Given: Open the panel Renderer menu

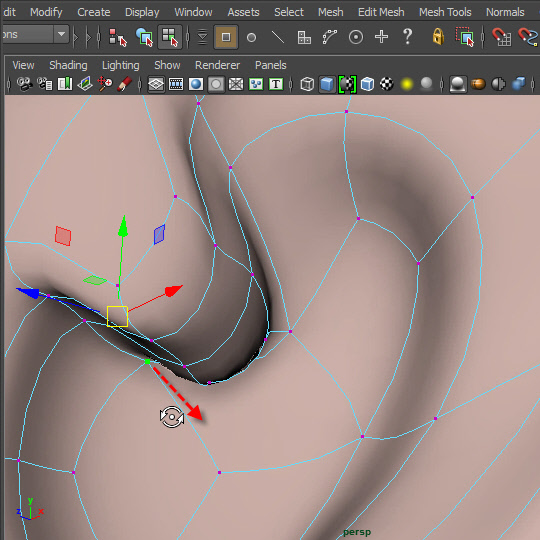Looking at the screenshot, I should pos(217,65).
